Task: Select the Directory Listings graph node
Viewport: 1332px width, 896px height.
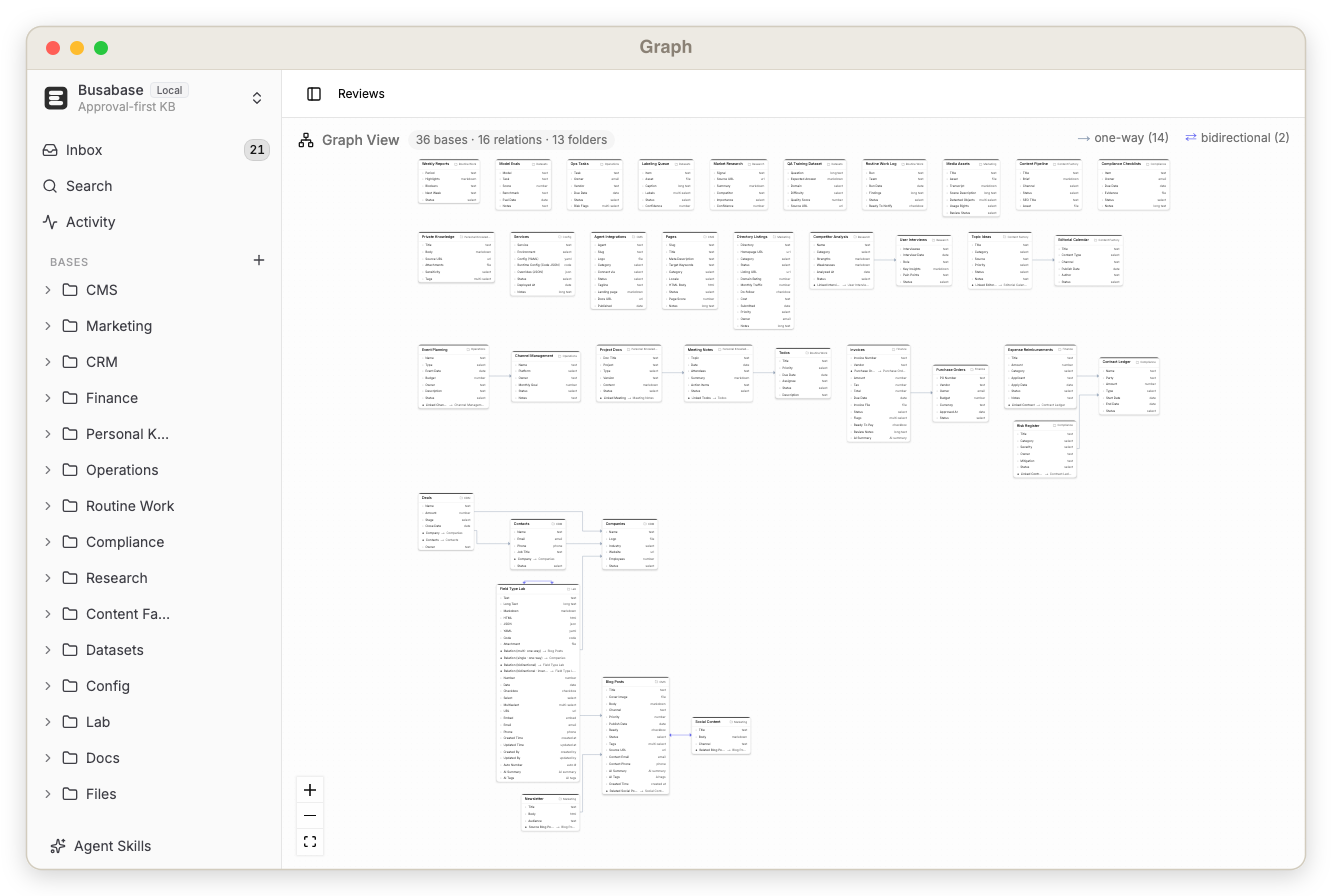Action: 763,281
